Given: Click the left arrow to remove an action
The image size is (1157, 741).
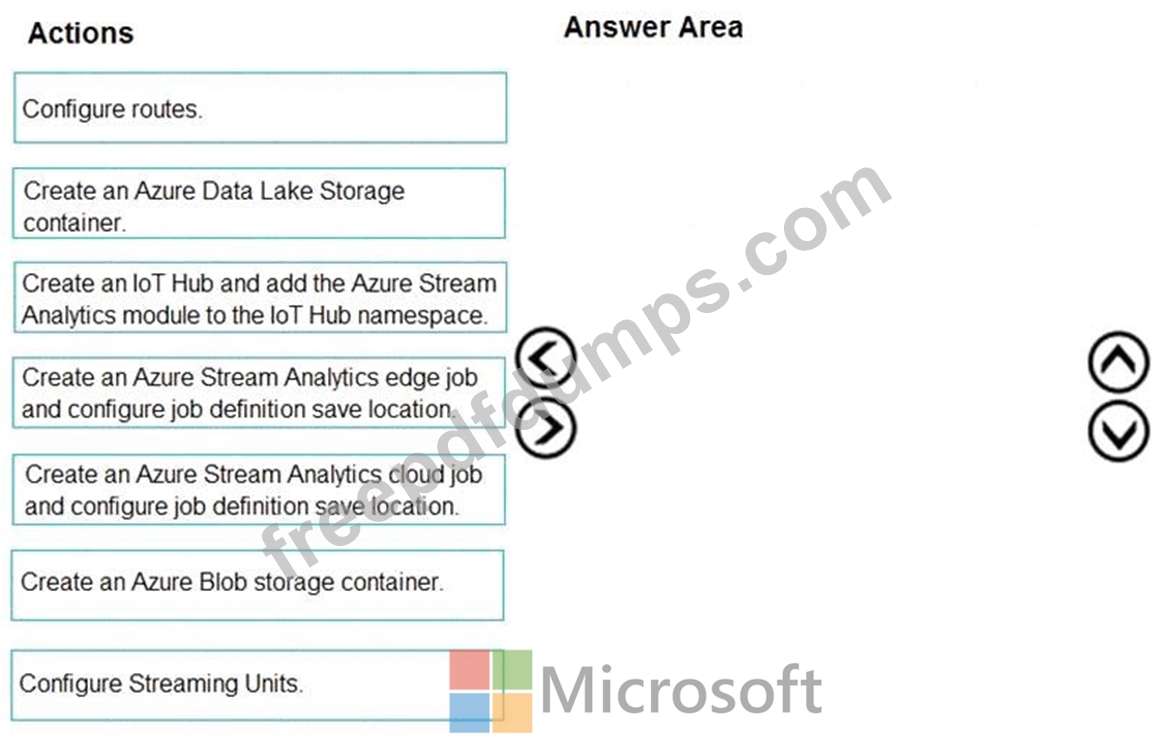Looking at the screenshot, I should point(546,359).
